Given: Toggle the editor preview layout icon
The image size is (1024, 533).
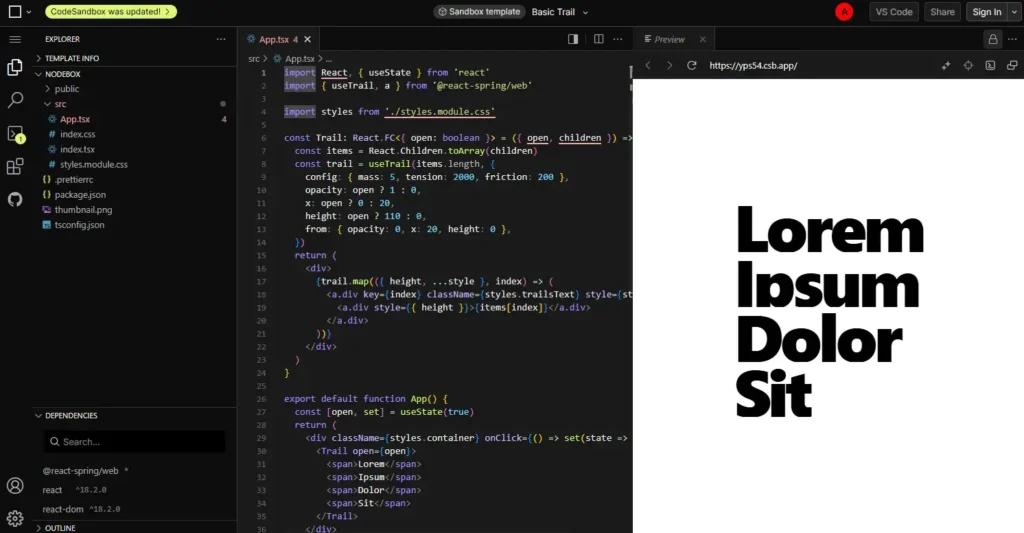Looking at the screenshot, I should pos(573,39).
